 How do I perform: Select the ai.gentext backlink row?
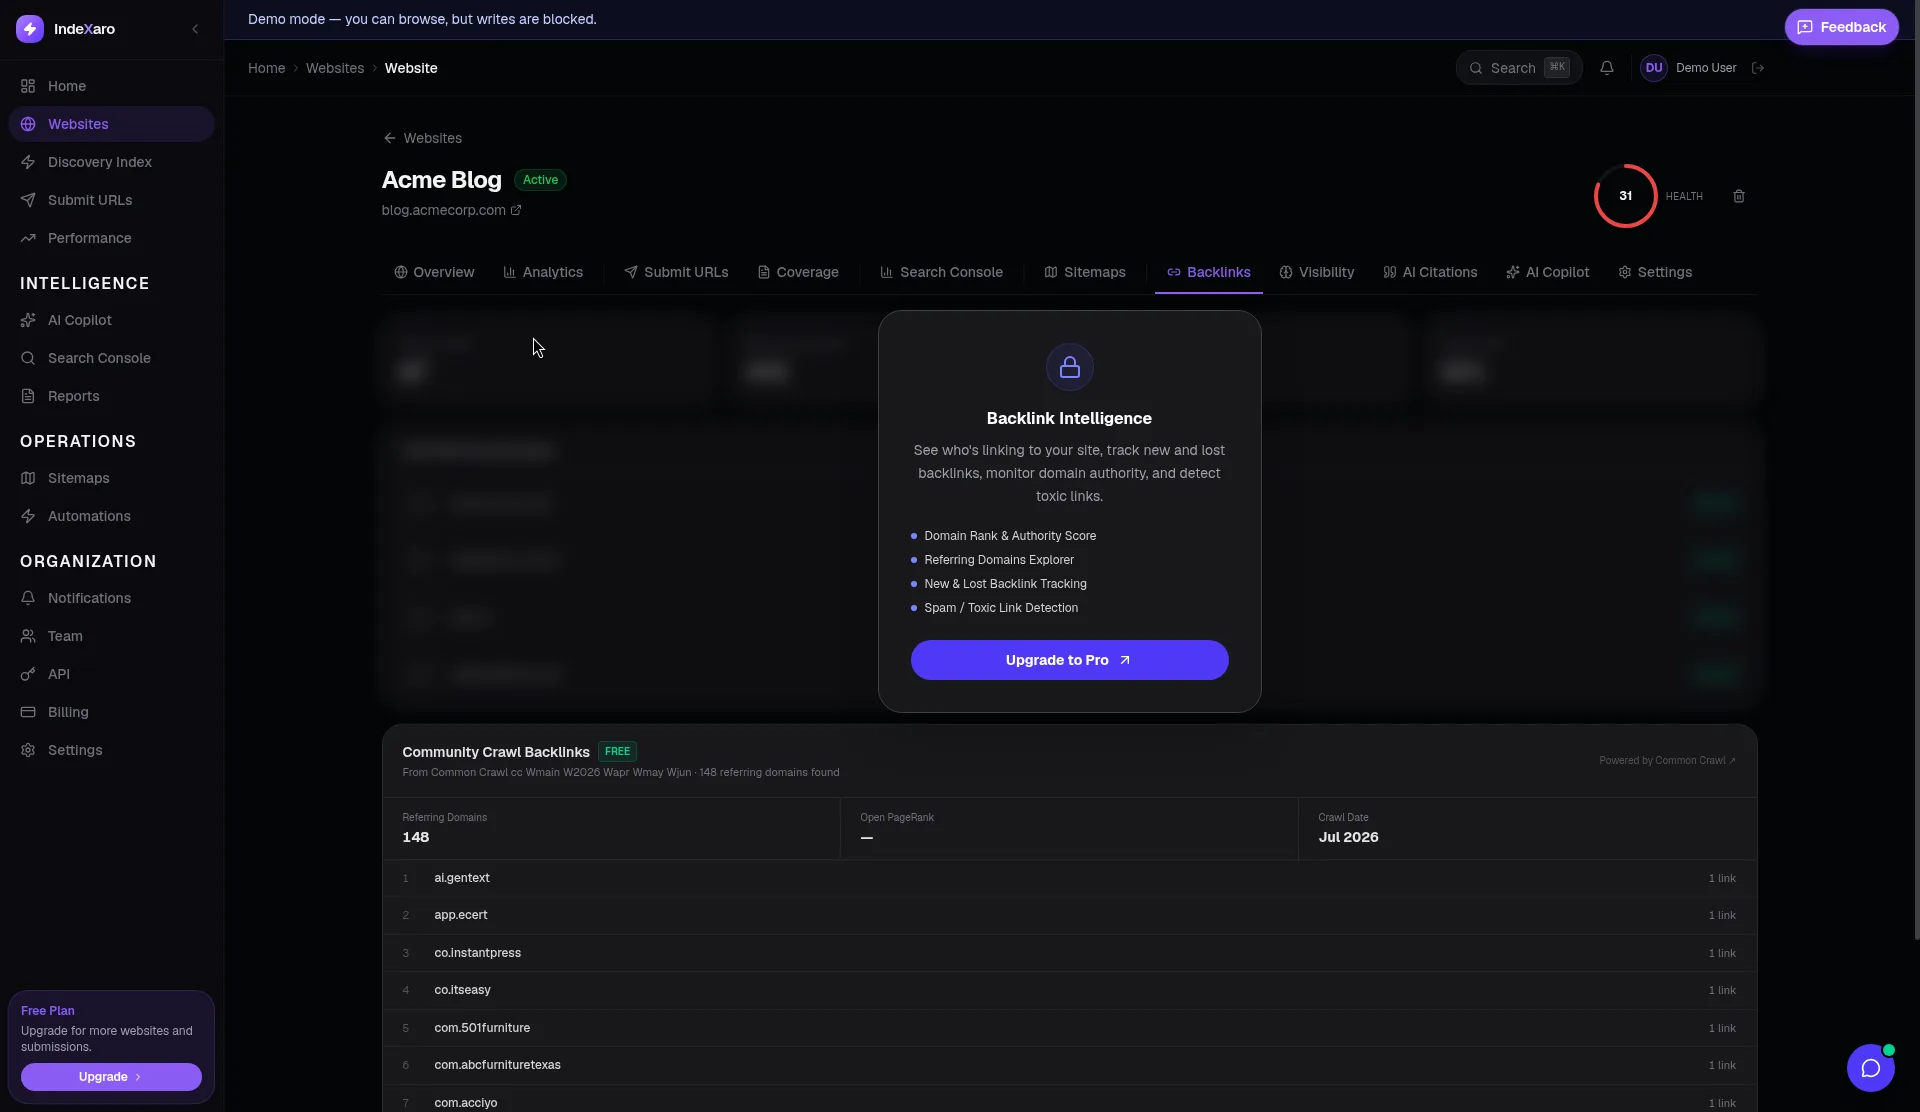click(1069, 878)
